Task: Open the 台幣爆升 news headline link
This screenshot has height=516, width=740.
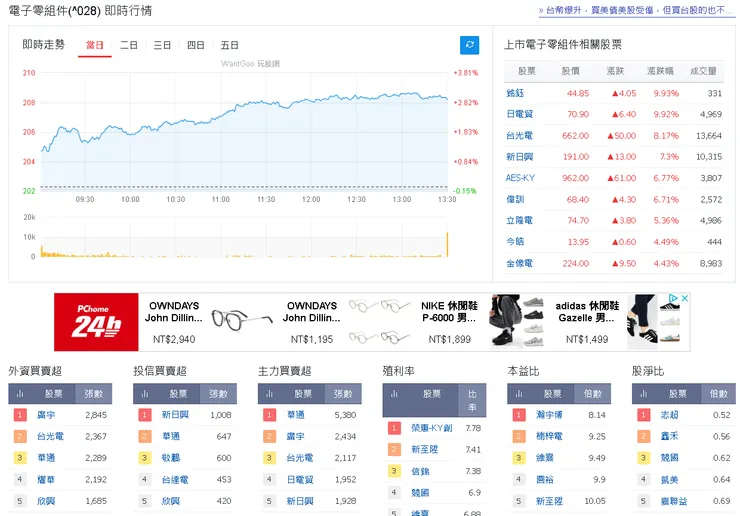Action: coord(636,10)
